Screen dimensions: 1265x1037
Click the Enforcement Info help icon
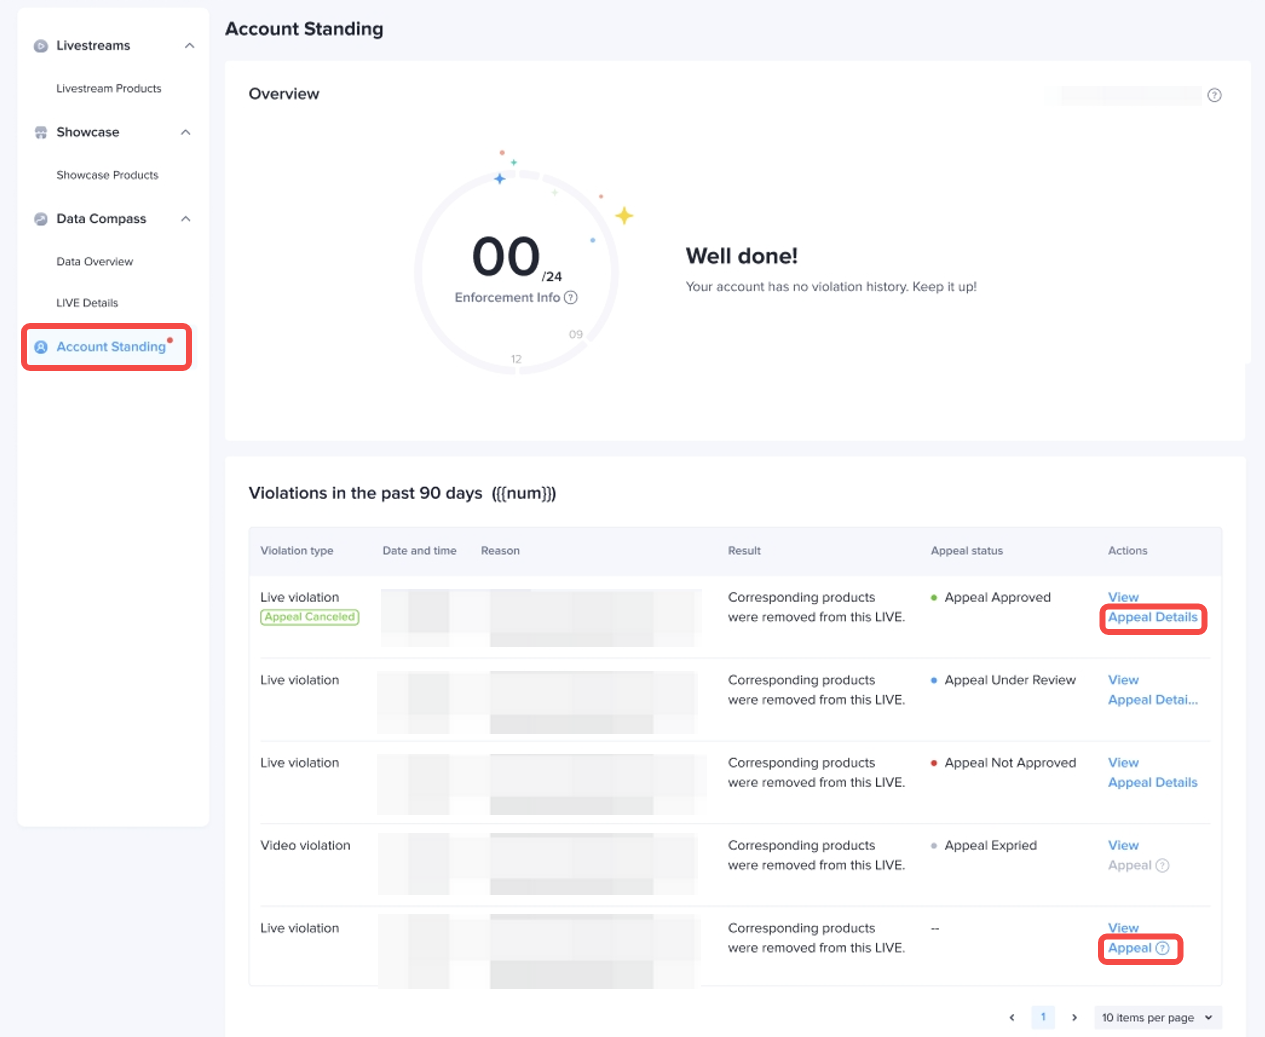click(x=571, y=298)
